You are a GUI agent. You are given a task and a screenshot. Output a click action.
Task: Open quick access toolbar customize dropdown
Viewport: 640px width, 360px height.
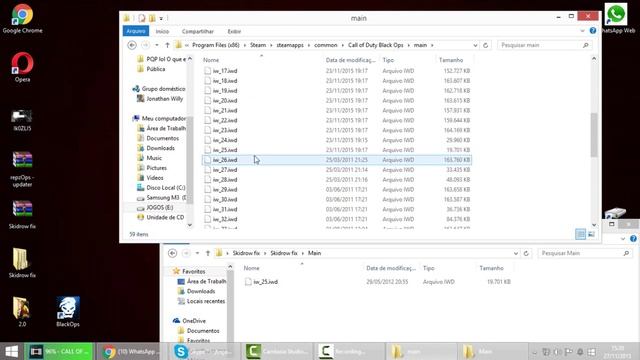pyautogui.click(x=161, y=18)
